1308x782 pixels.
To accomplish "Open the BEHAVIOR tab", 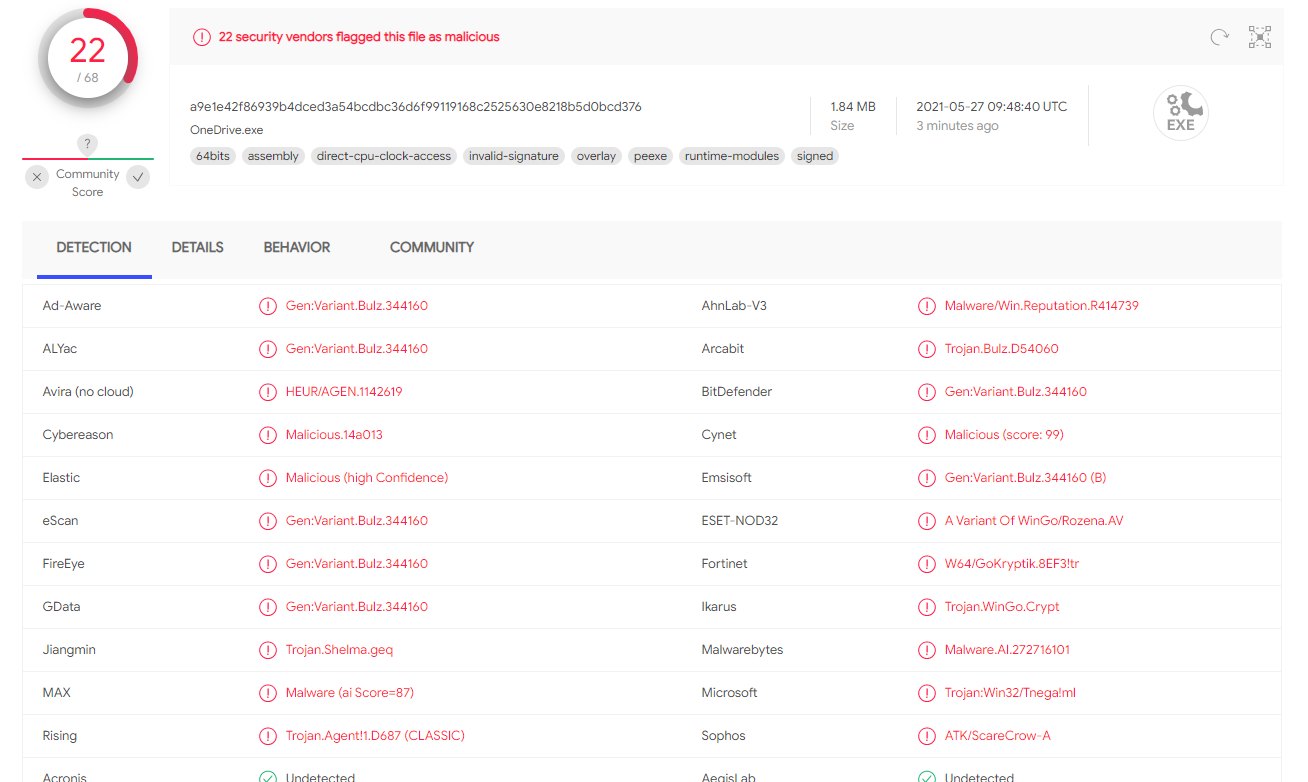I will [296, 247].
